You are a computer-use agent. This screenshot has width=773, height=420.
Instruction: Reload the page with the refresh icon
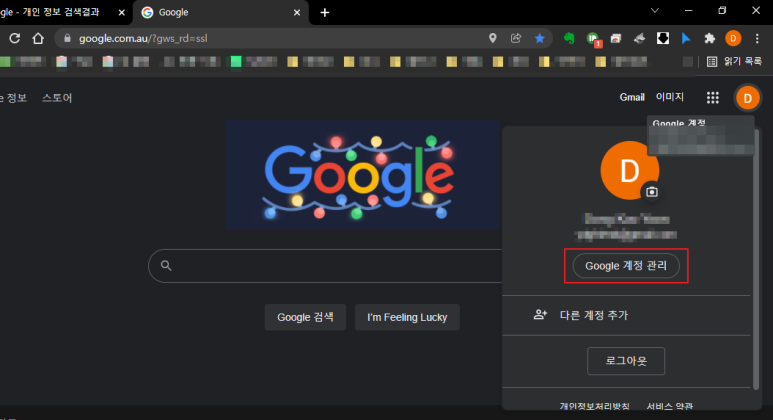(15, 38)
